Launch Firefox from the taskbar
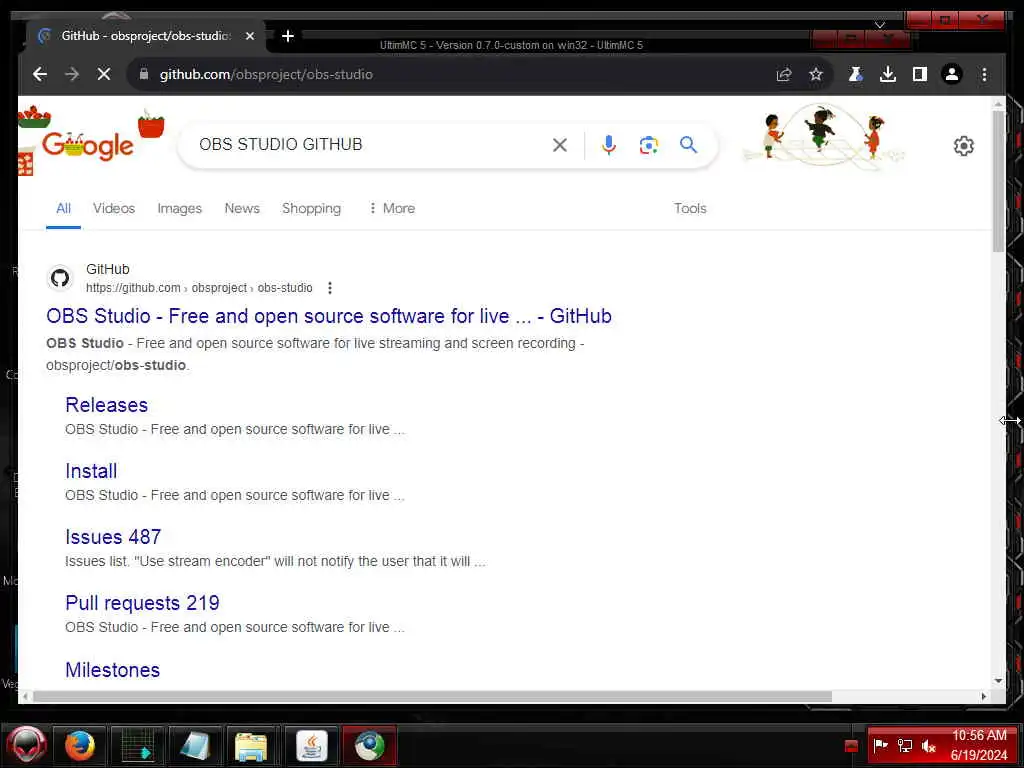 pyautogui.click(x=80, y=746)
